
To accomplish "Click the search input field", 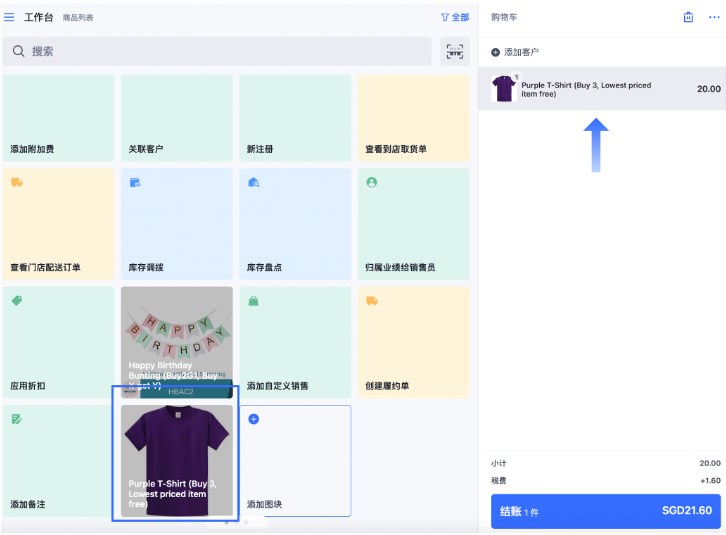I will point(217,51).
